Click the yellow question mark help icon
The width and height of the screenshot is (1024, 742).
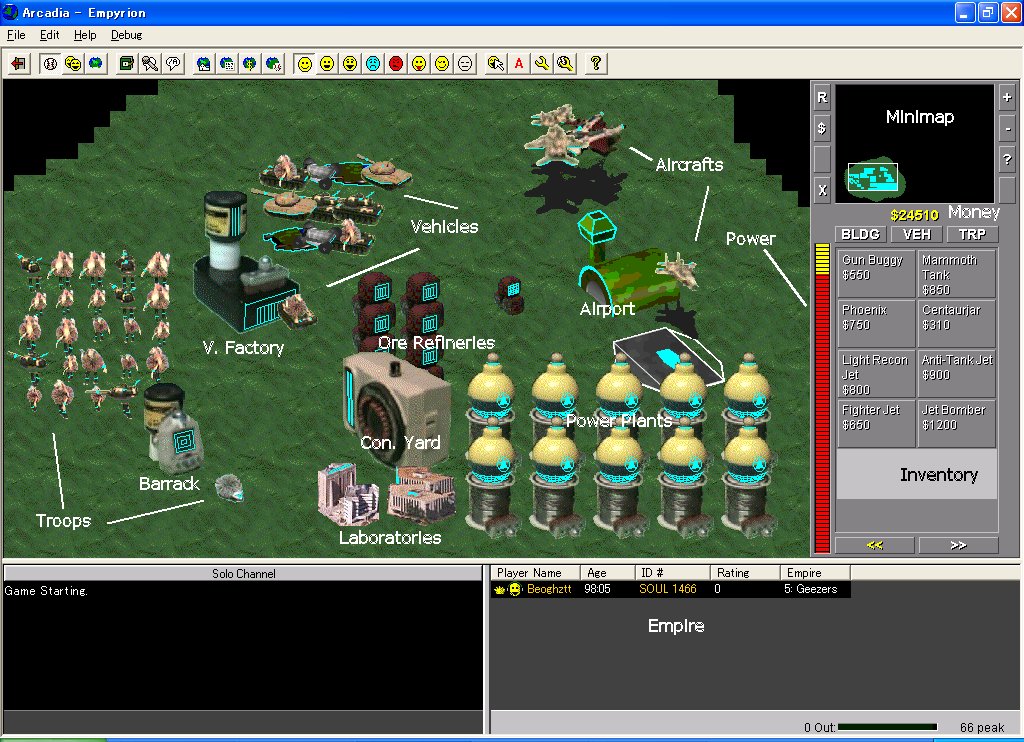596,63
